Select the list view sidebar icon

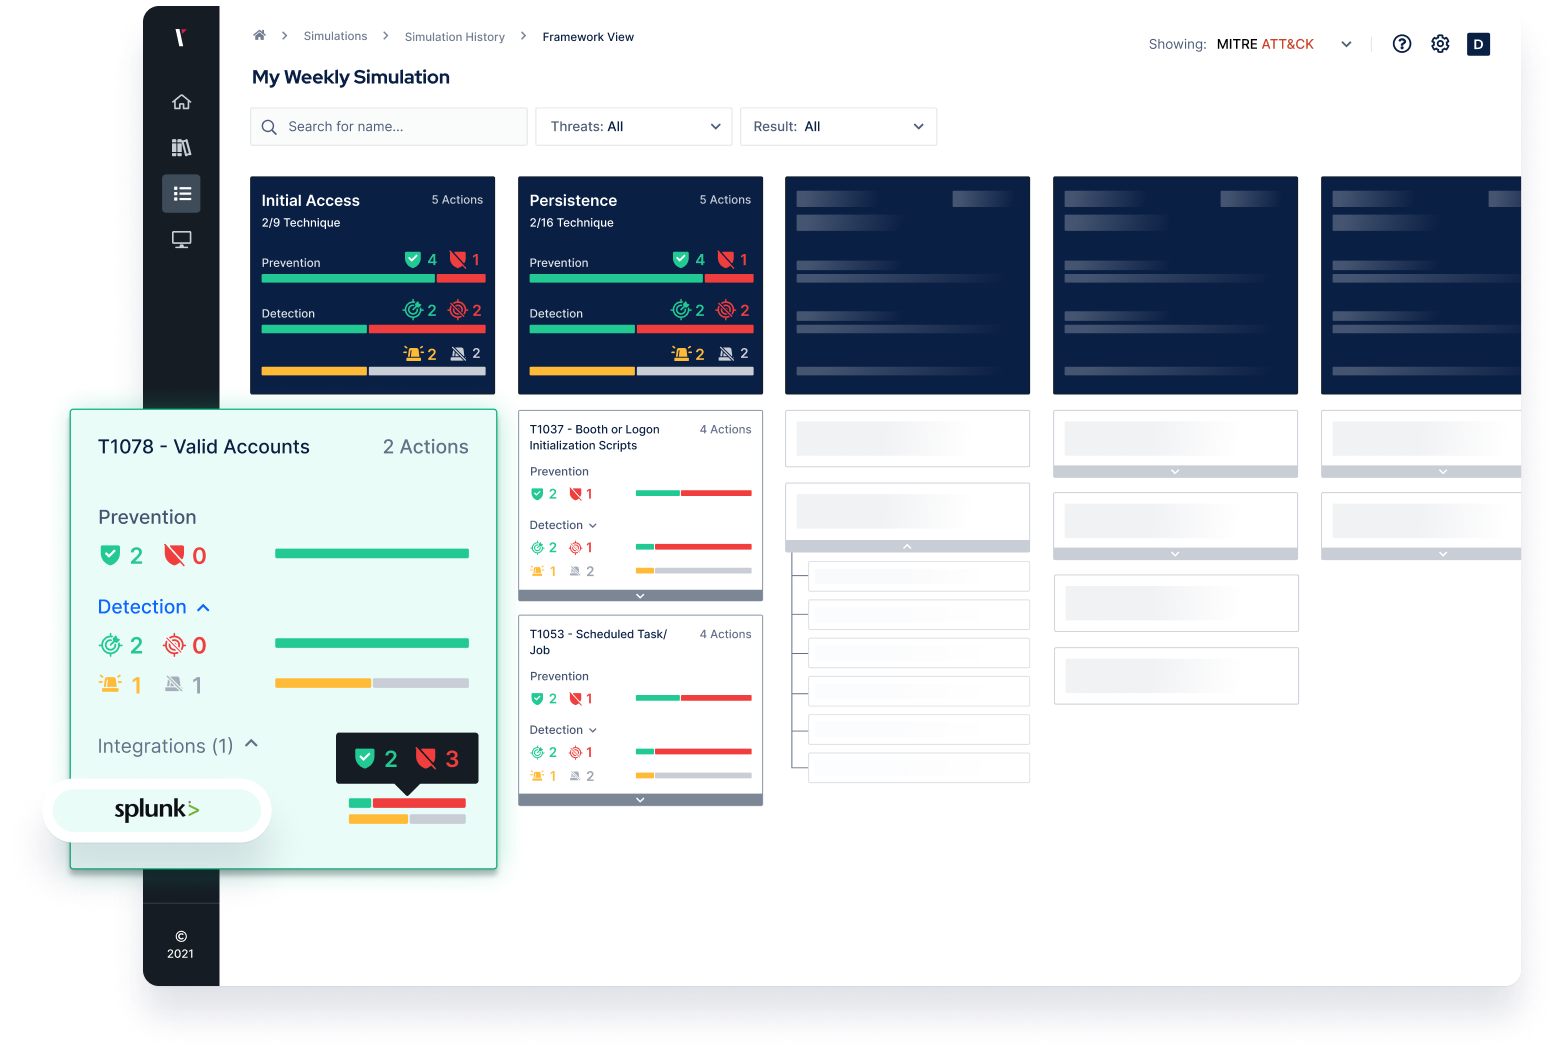(181, 194)
